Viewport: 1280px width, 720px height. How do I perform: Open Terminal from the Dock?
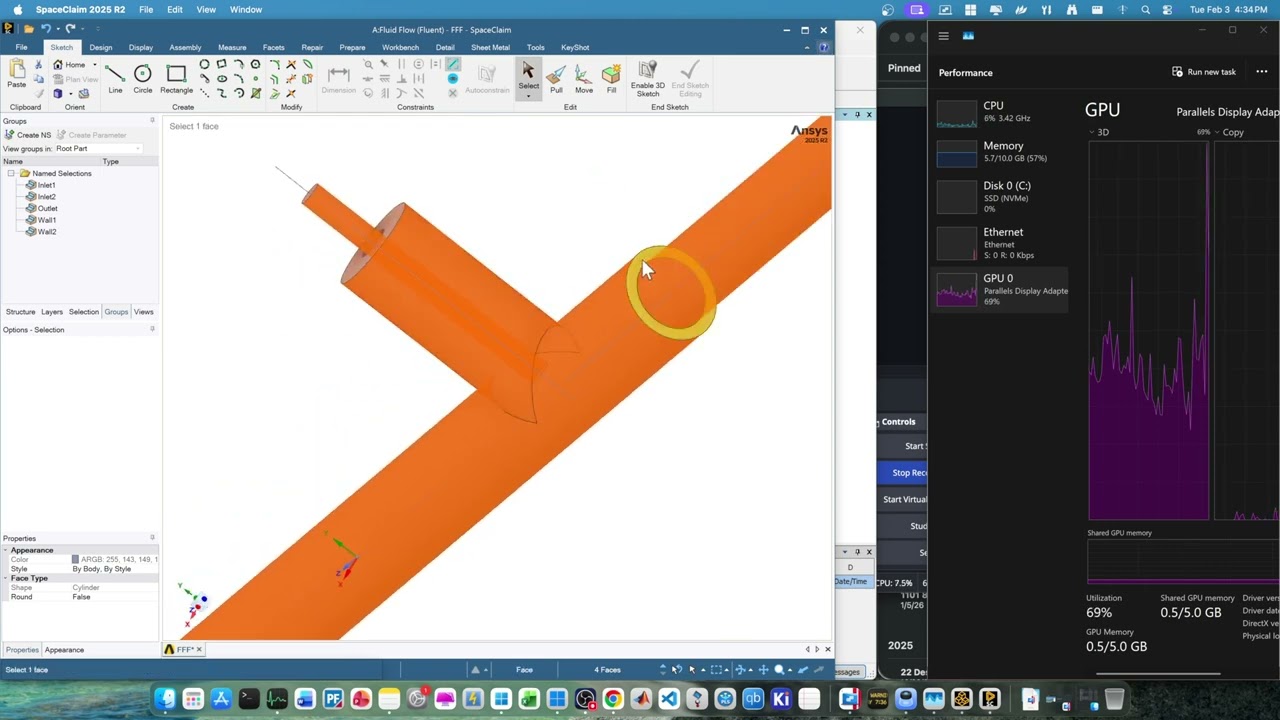point(249,699)
